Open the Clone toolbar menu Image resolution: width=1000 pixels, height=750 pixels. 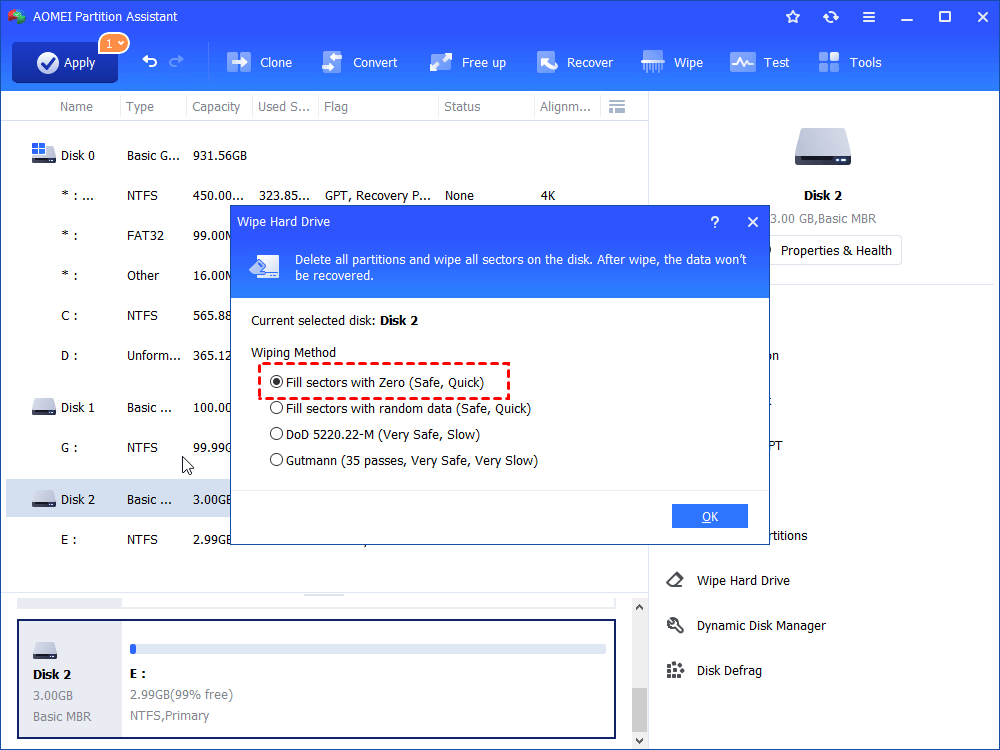260,62
